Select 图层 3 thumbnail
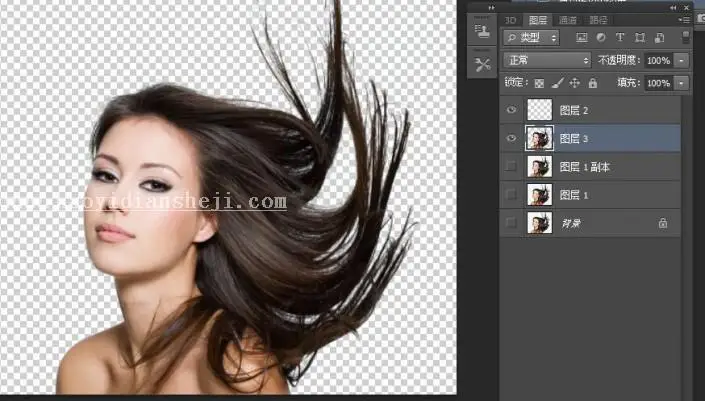 540,138
